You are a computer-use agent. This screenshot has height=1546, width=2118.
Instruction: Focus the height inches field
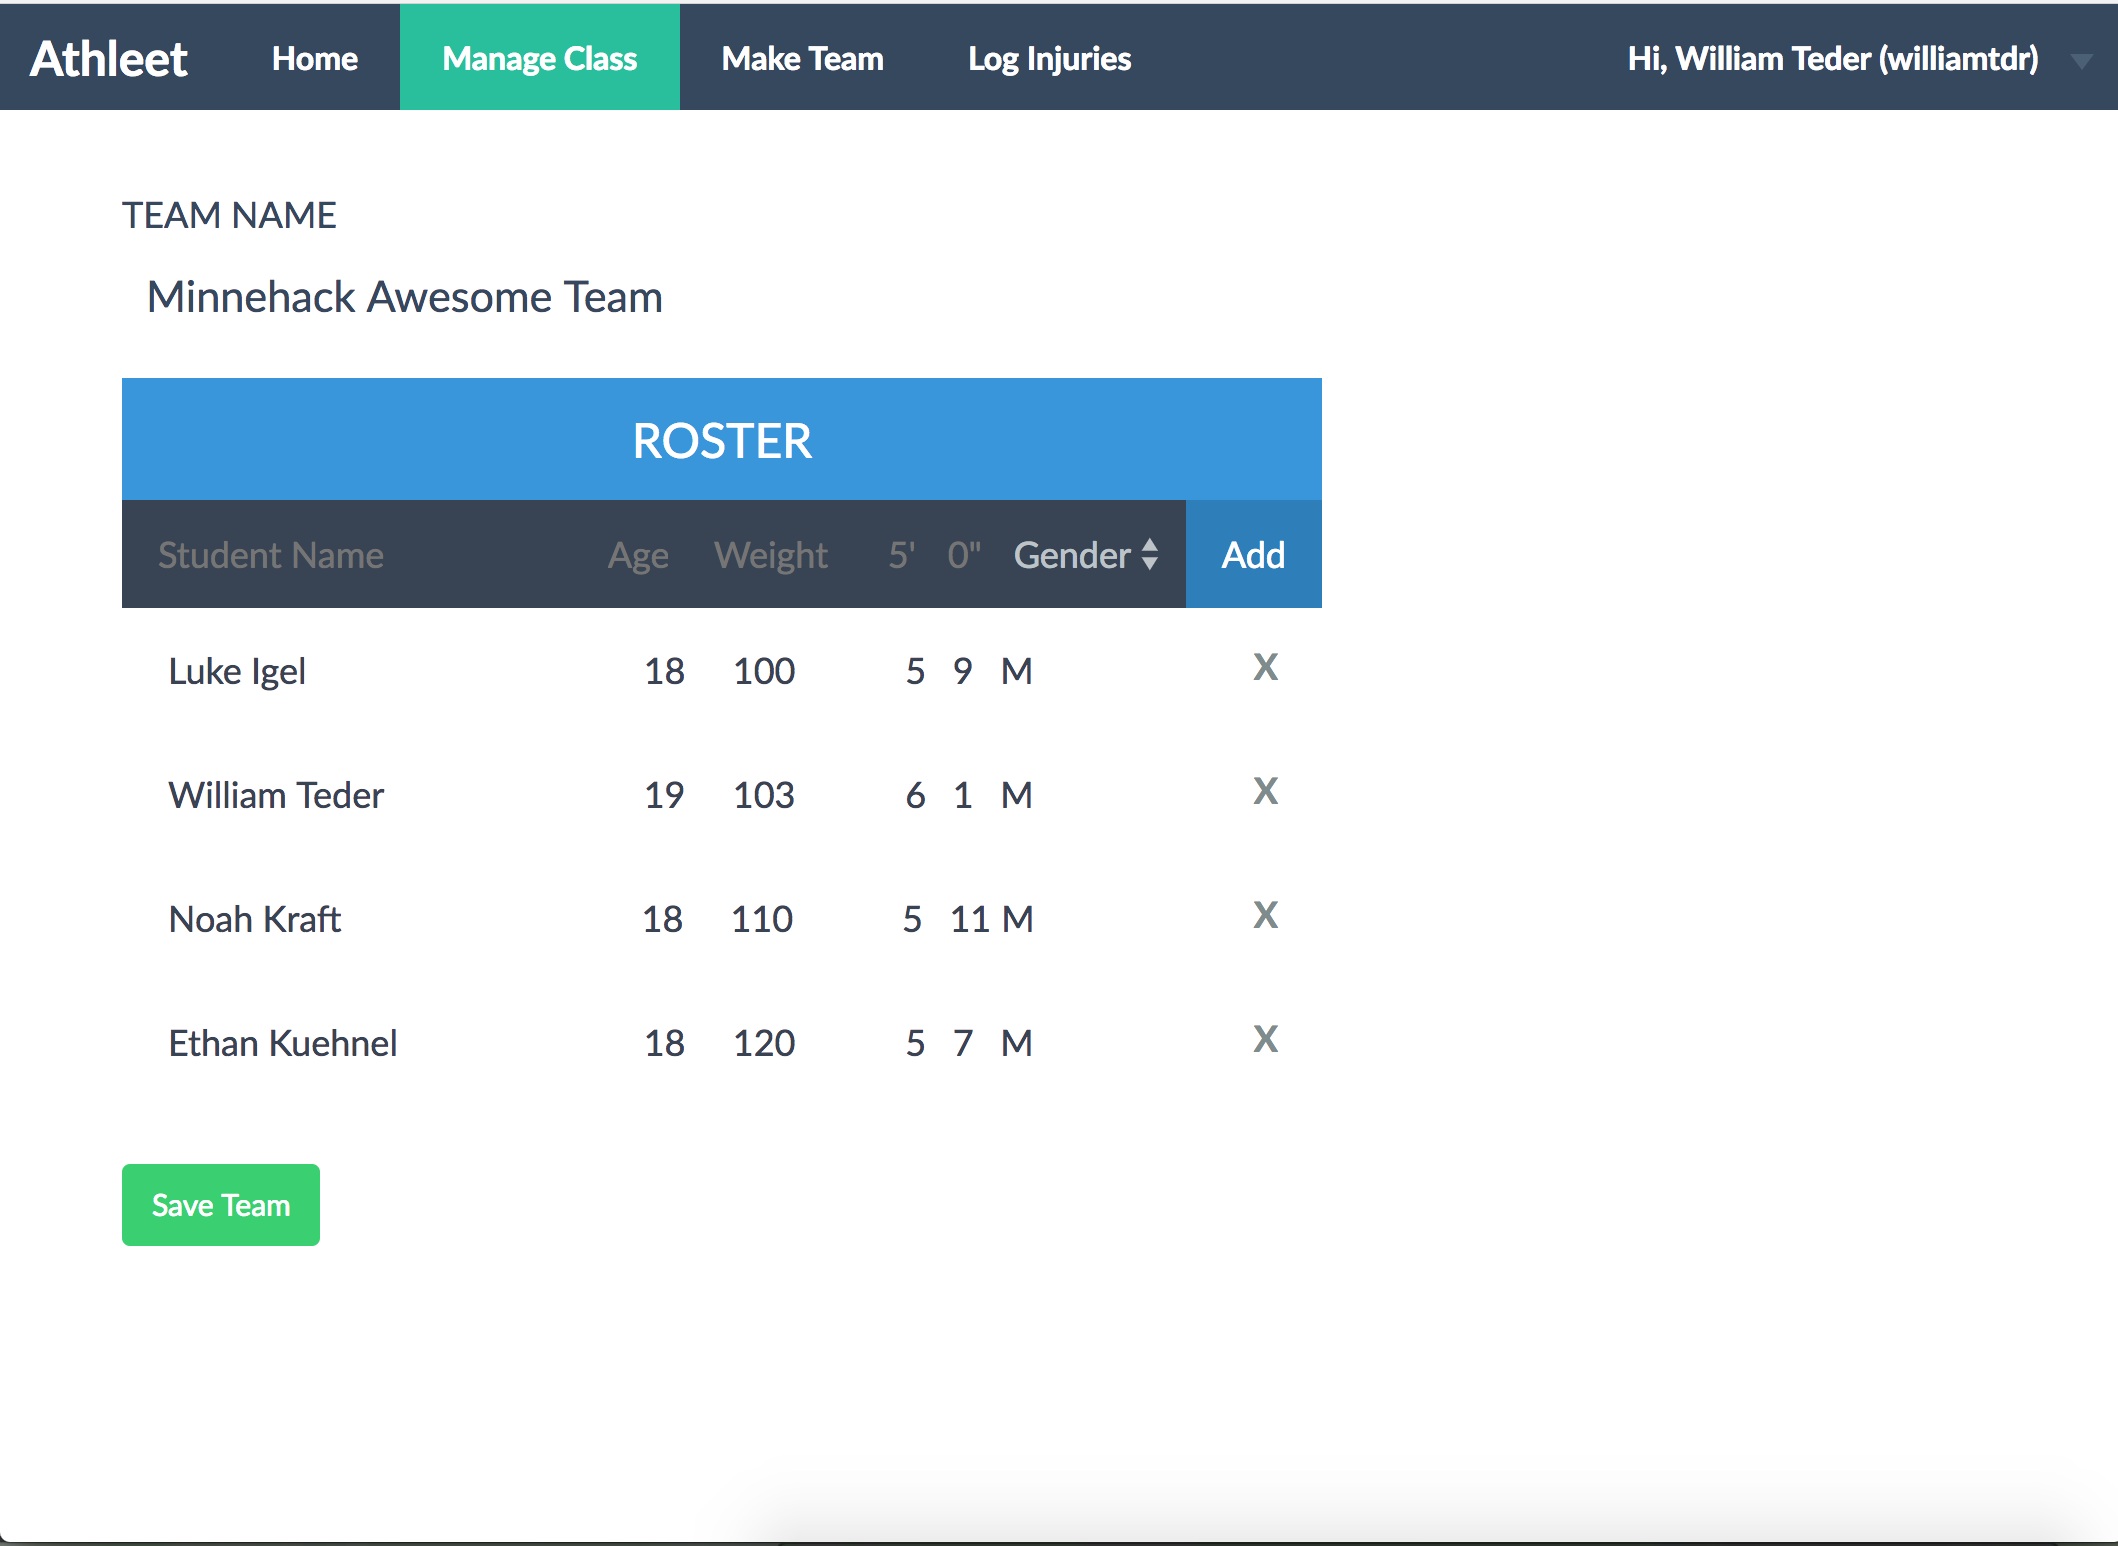963,555
